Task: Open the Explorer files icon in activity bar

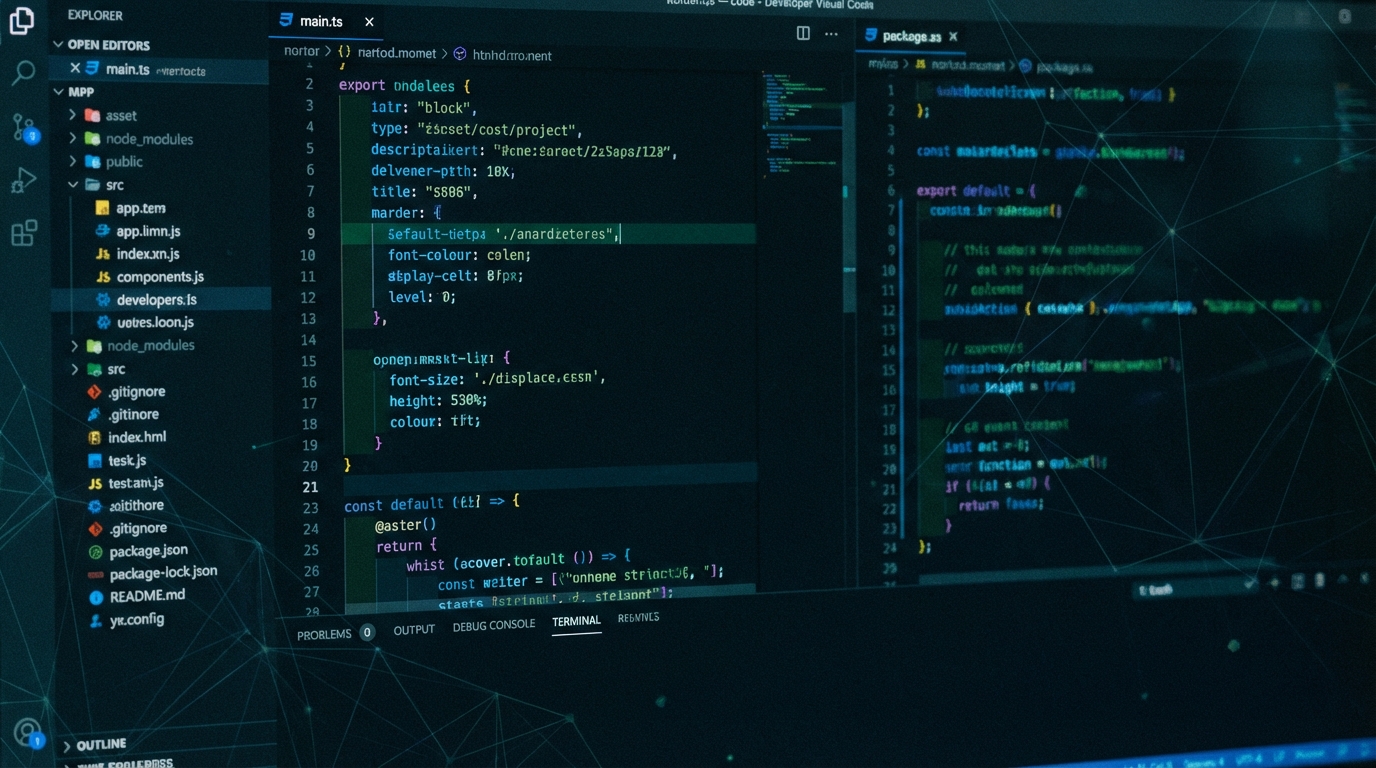Action: click(21, 20)
